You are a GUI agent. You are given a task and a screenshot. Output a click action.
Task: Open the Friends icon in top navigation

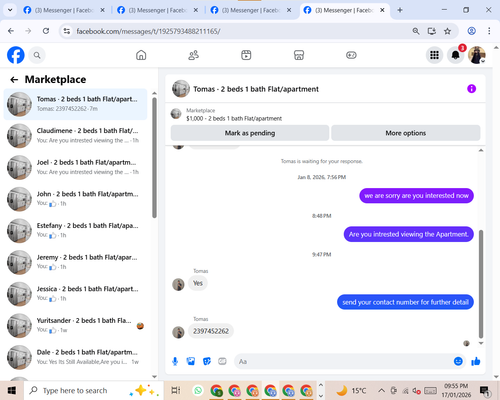[x=194, y=55]
